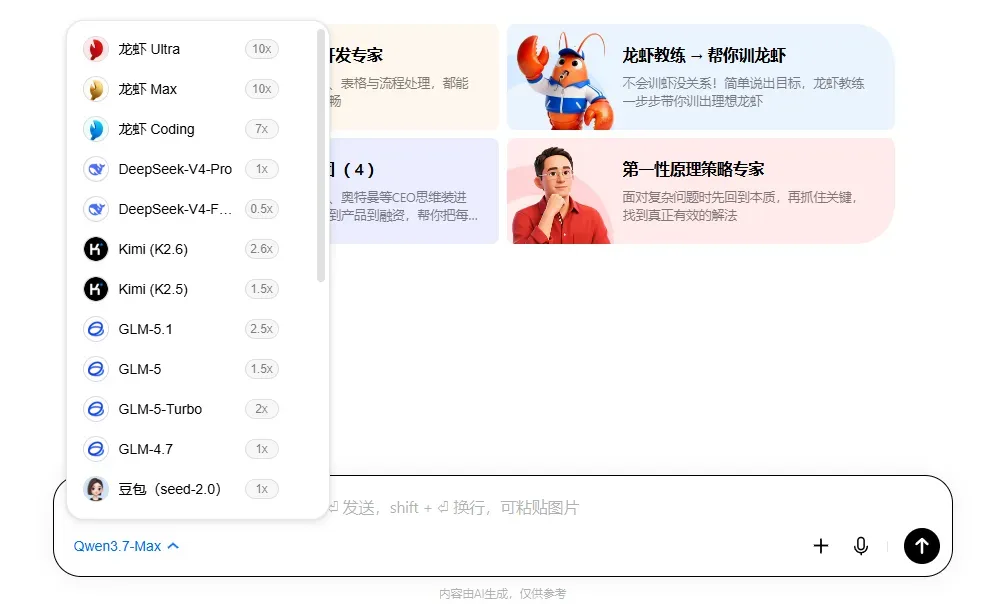Click the 豆包 (seed-2.0) avatar icon
Viewport: 1000px width, 604px height.
coord(96,489)
